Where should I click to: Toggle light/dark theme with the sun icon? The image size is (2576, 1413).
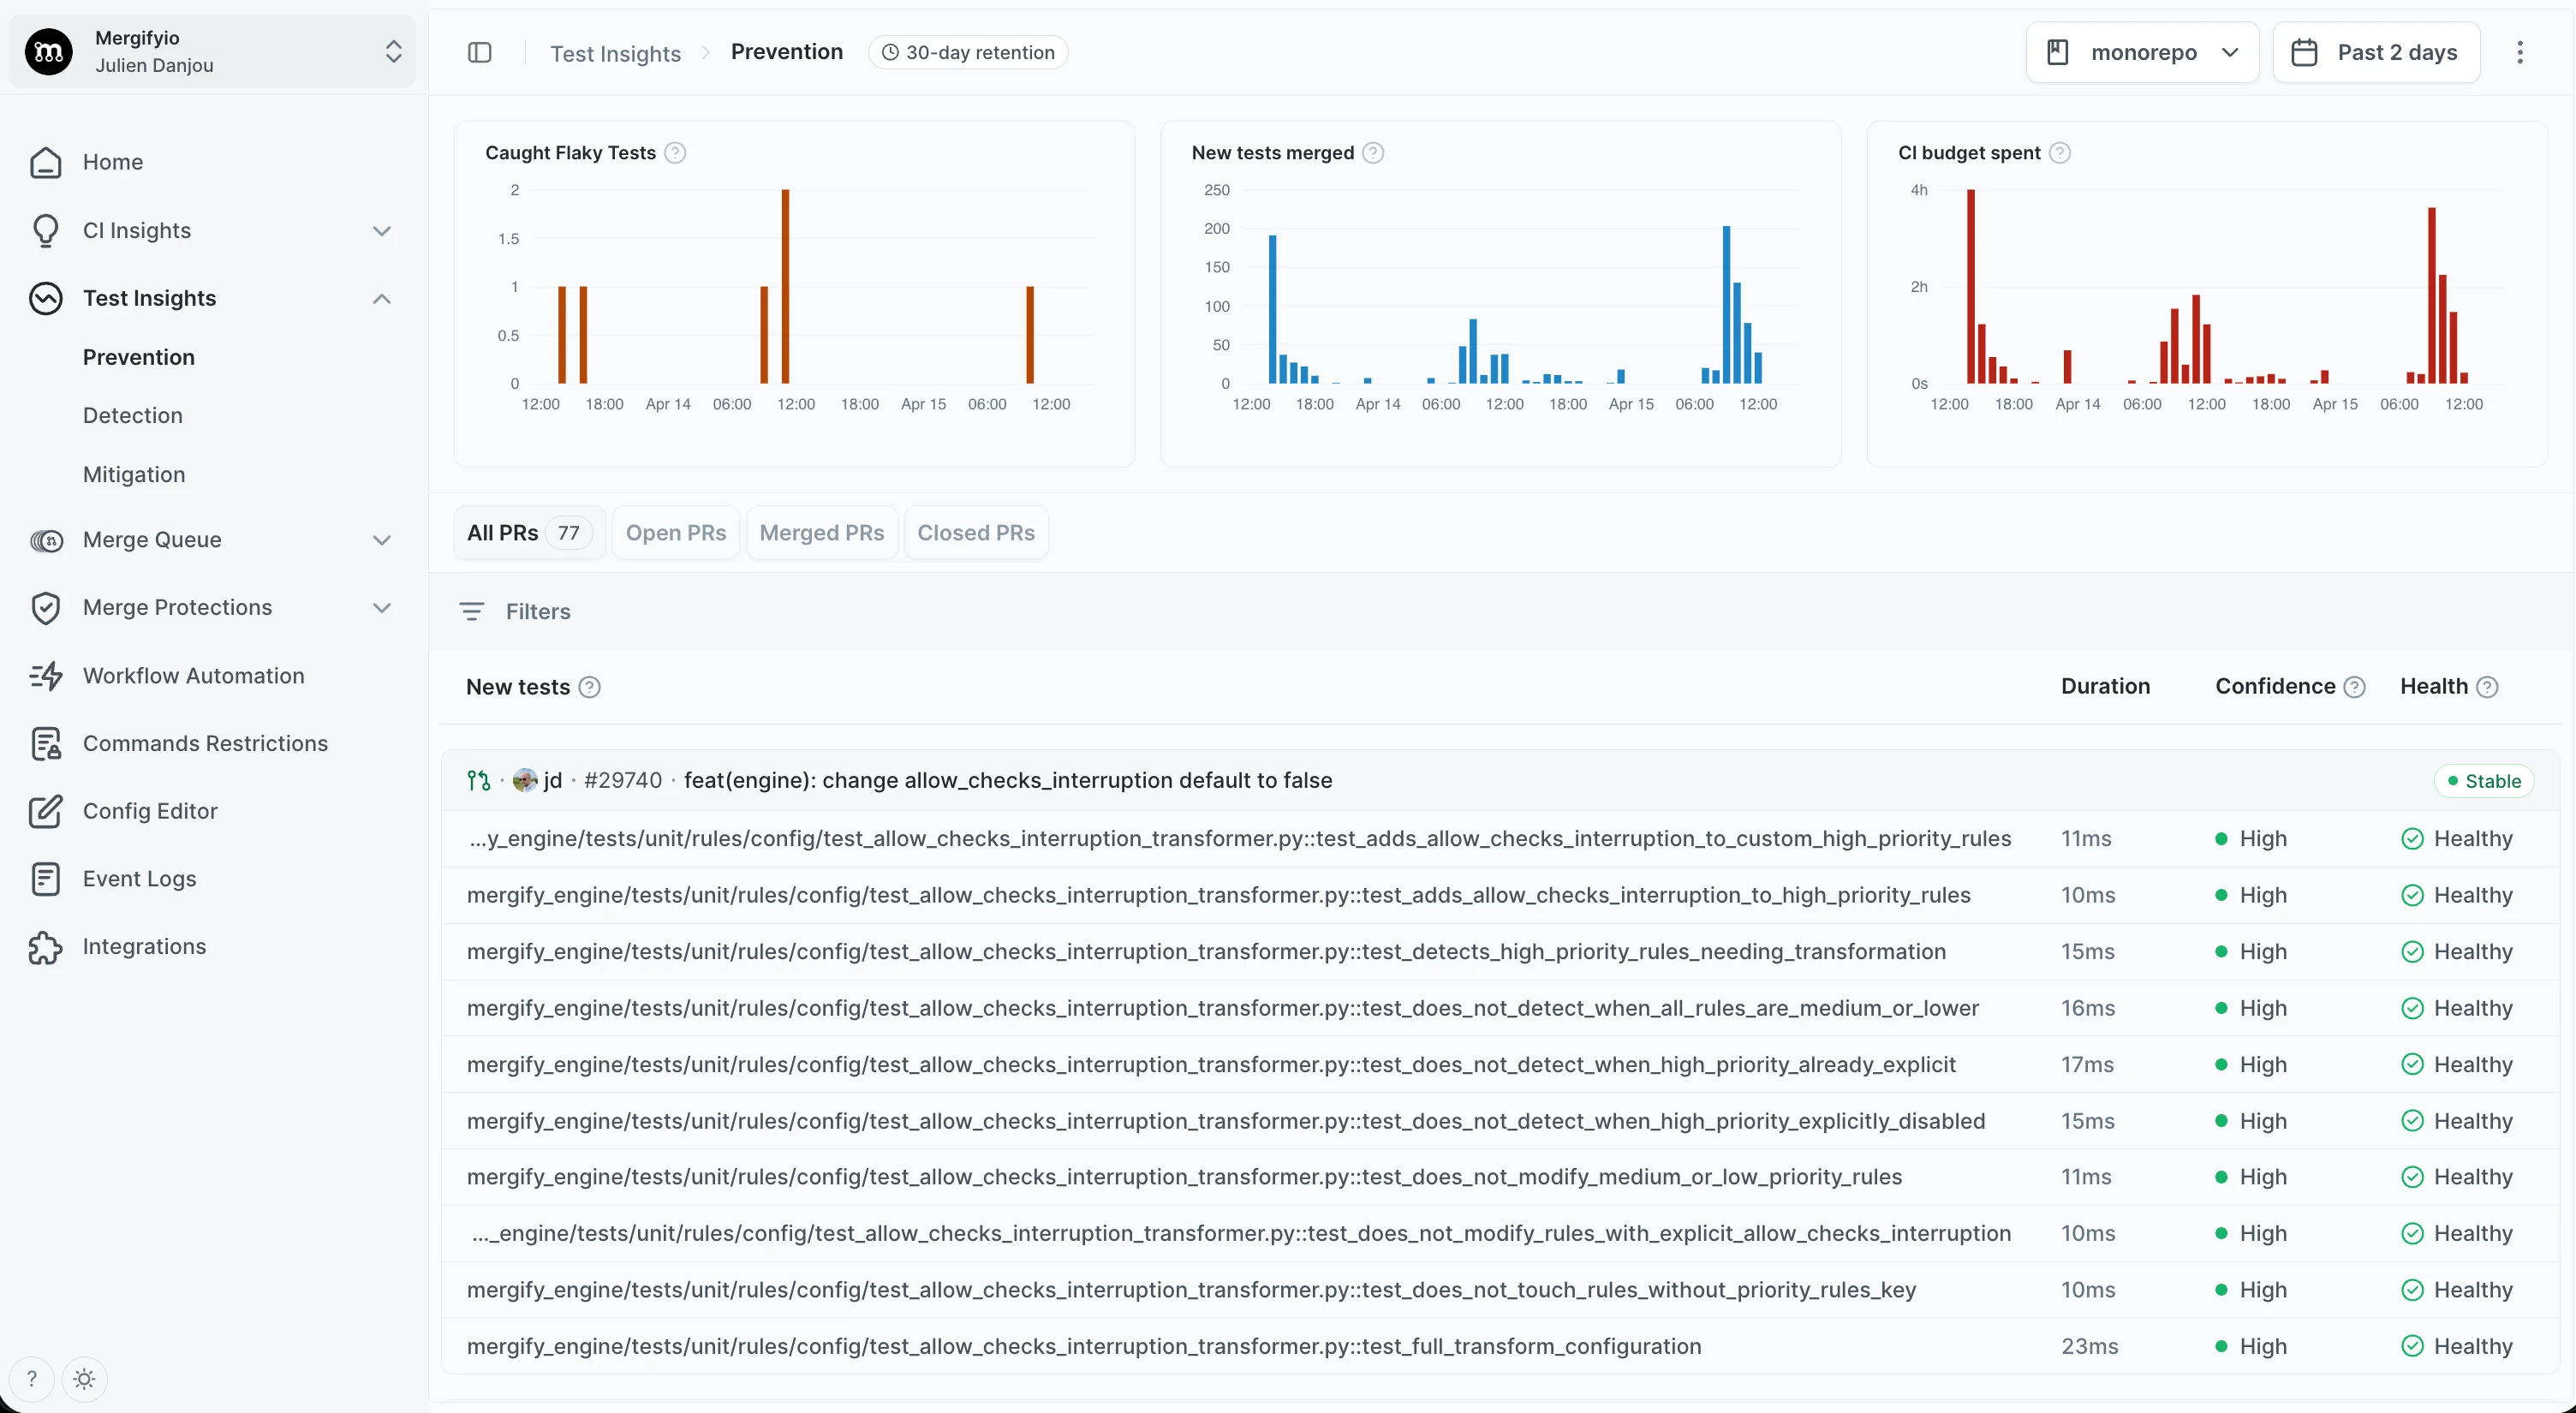tap(85, 1378)
